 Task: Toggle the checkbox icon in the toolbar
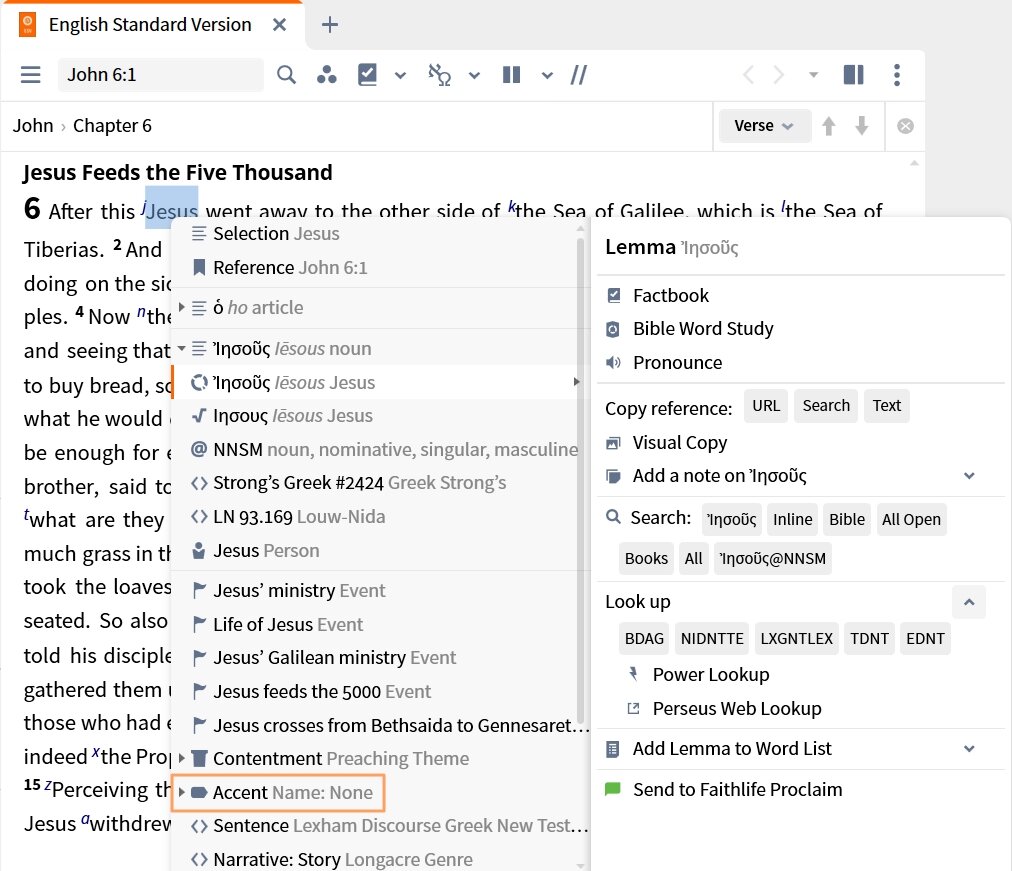368,75
